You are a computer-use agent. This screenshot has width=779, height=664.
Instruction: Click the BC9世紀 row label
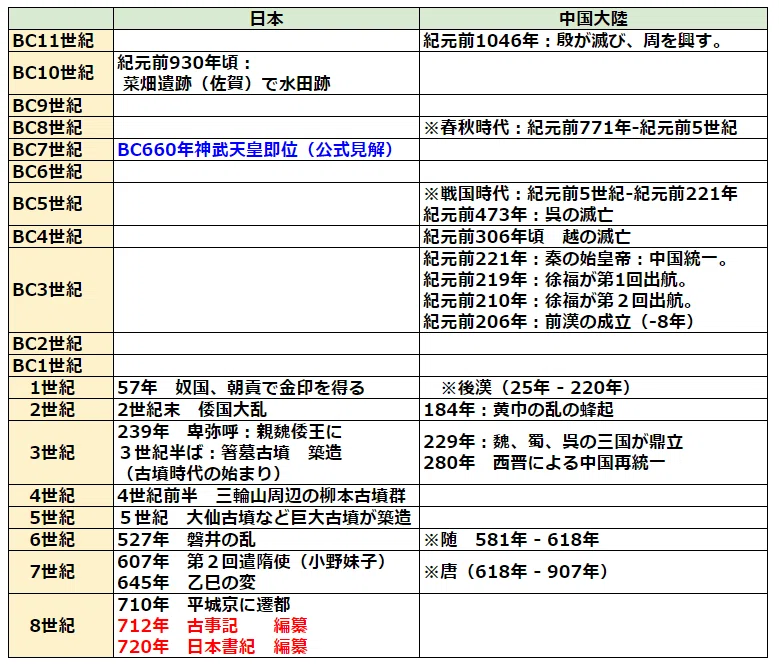(x=47, y=106)
